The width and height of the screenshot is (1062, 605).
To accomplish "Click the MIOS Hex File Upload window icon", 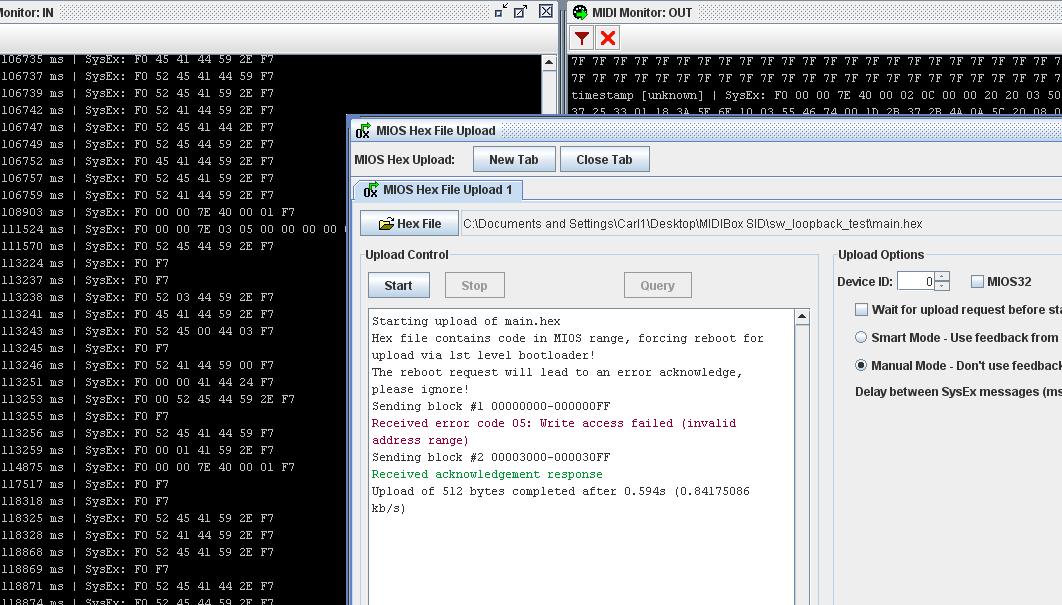I will tap(363, 131).
